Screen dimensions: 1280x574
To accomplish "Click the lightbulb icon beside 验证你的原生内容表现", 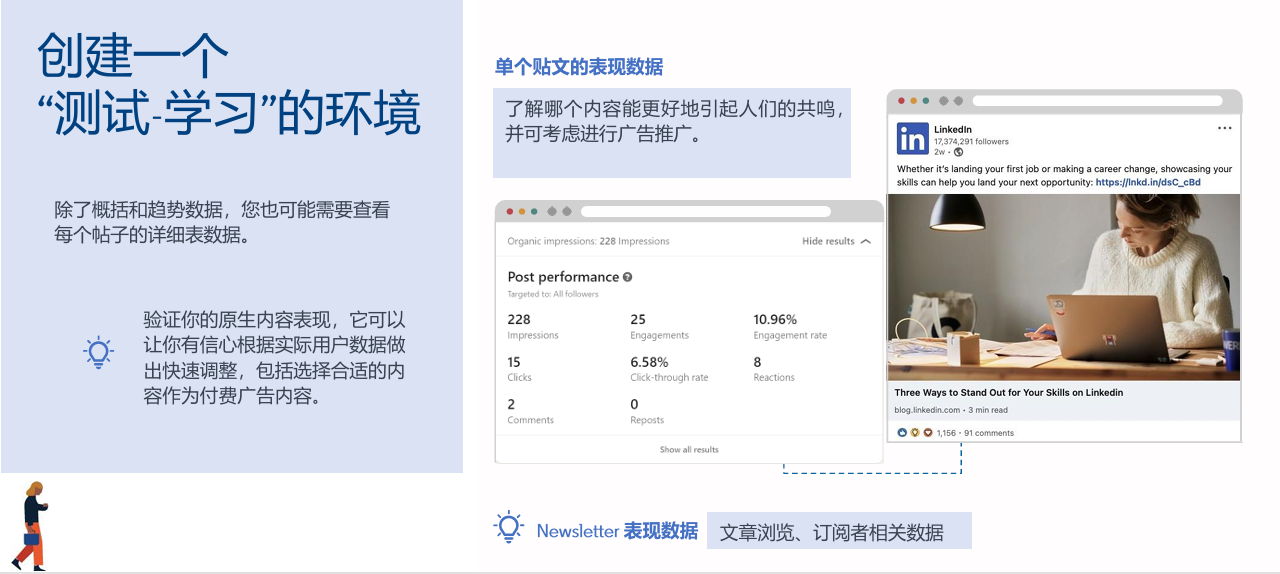I will pyautogui.click(x=98, y=352).
